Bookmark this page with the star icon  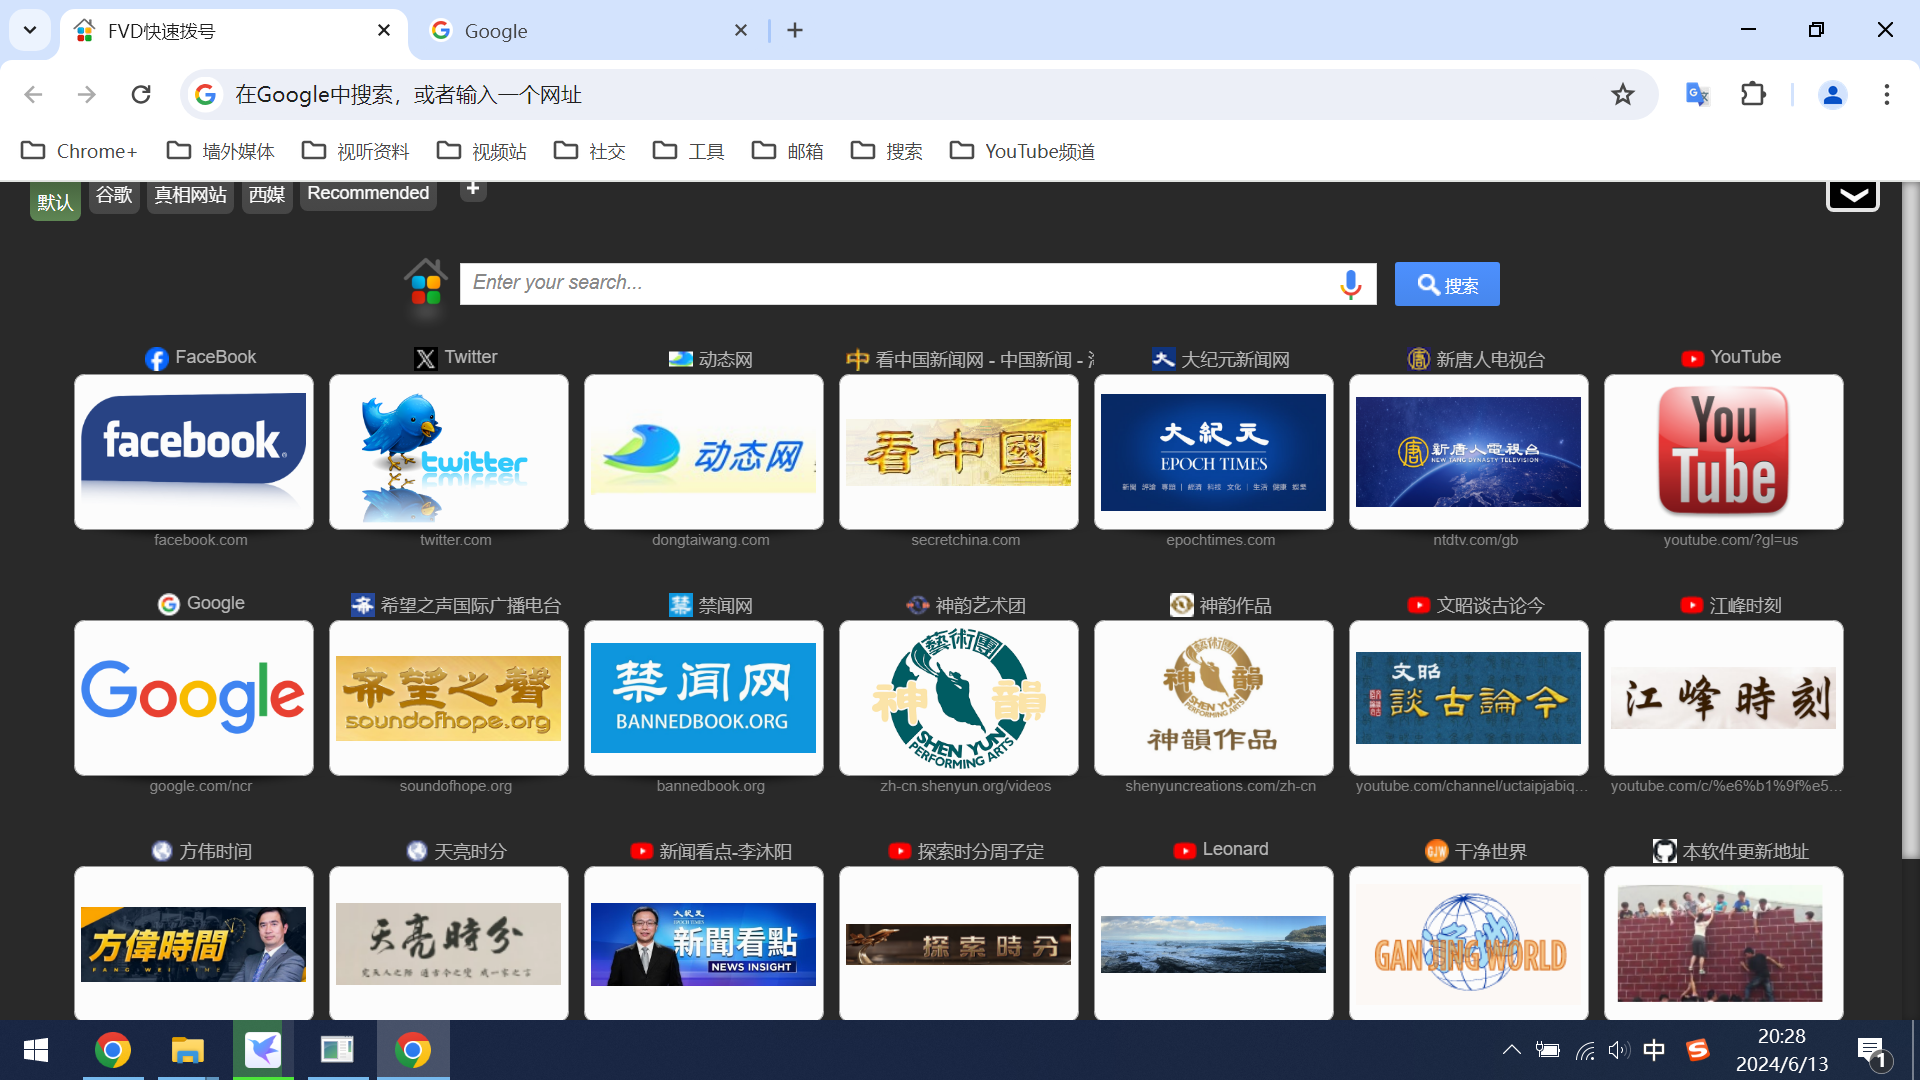(1622, 94)
